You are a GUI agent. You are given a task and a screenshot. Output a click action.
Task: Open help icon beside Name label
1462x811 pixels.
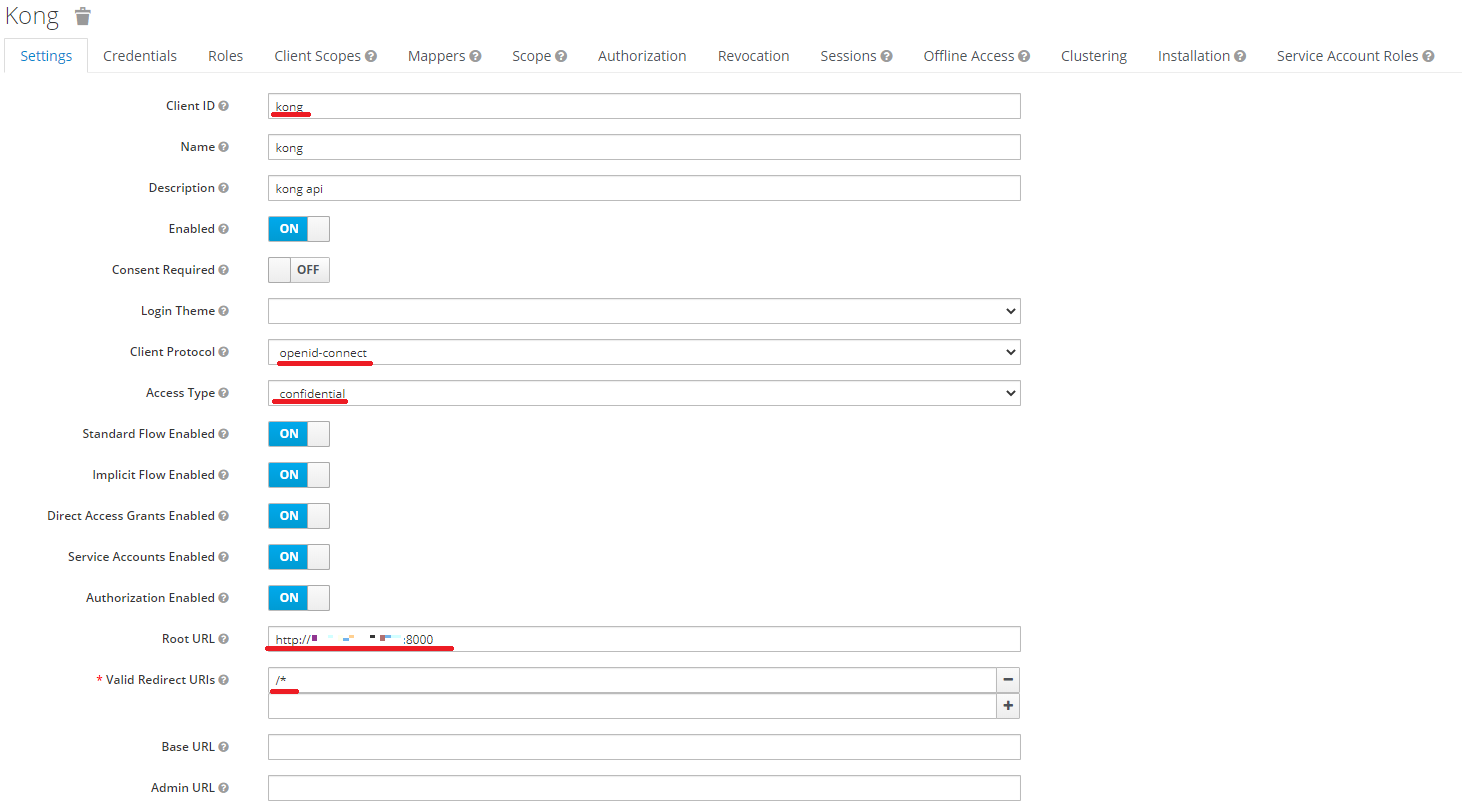[x=224, y=147]
